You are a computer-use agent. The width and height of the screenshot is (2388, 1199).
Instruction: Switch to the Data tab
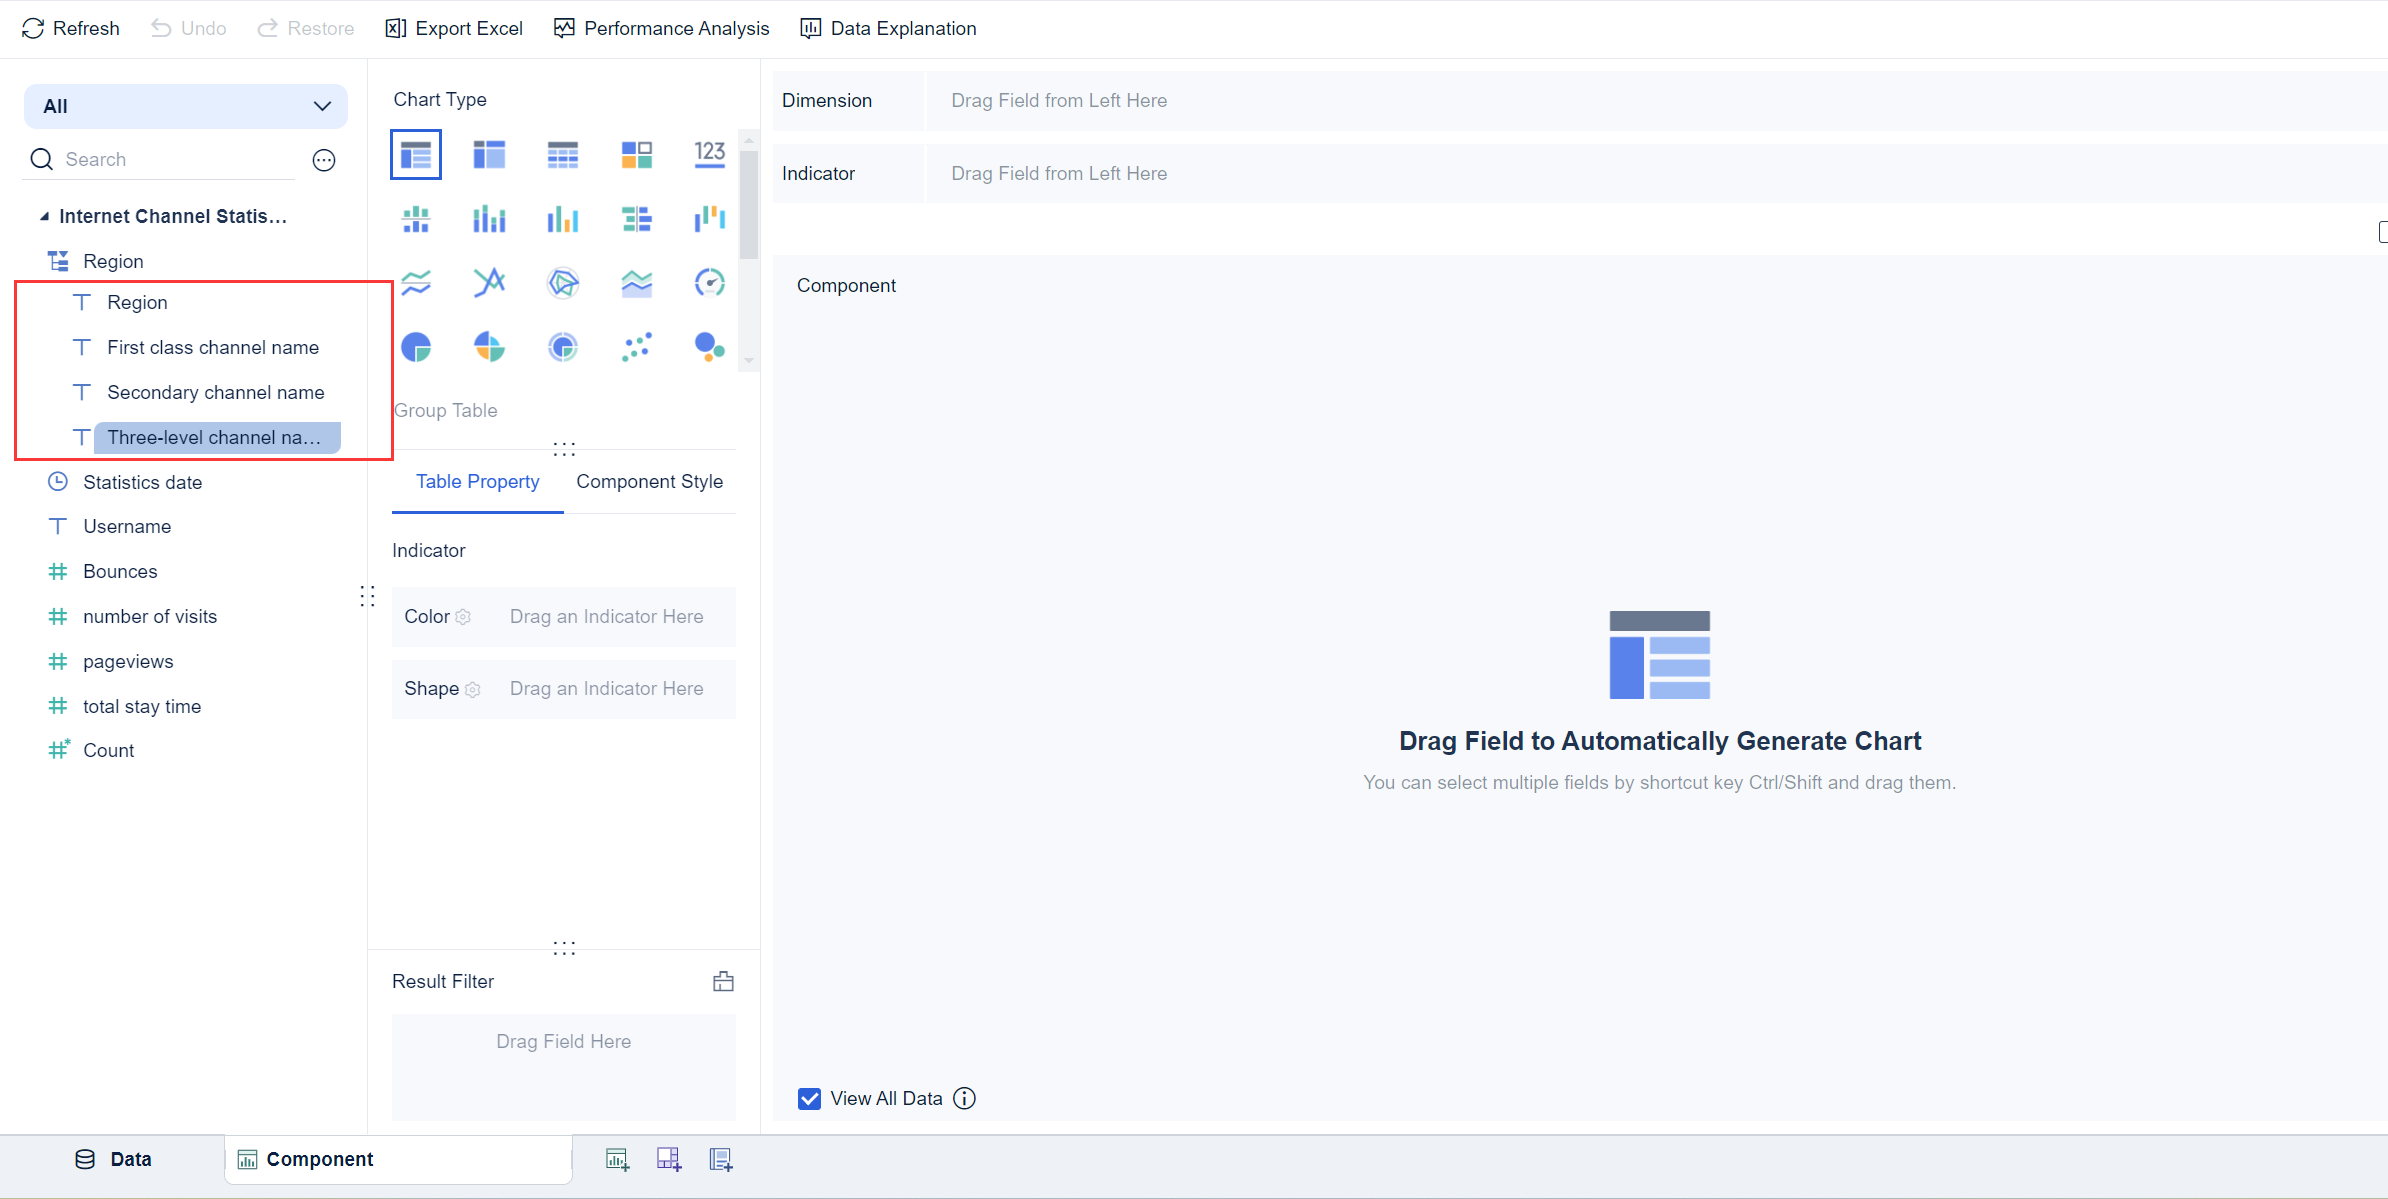pos(113,1159)
